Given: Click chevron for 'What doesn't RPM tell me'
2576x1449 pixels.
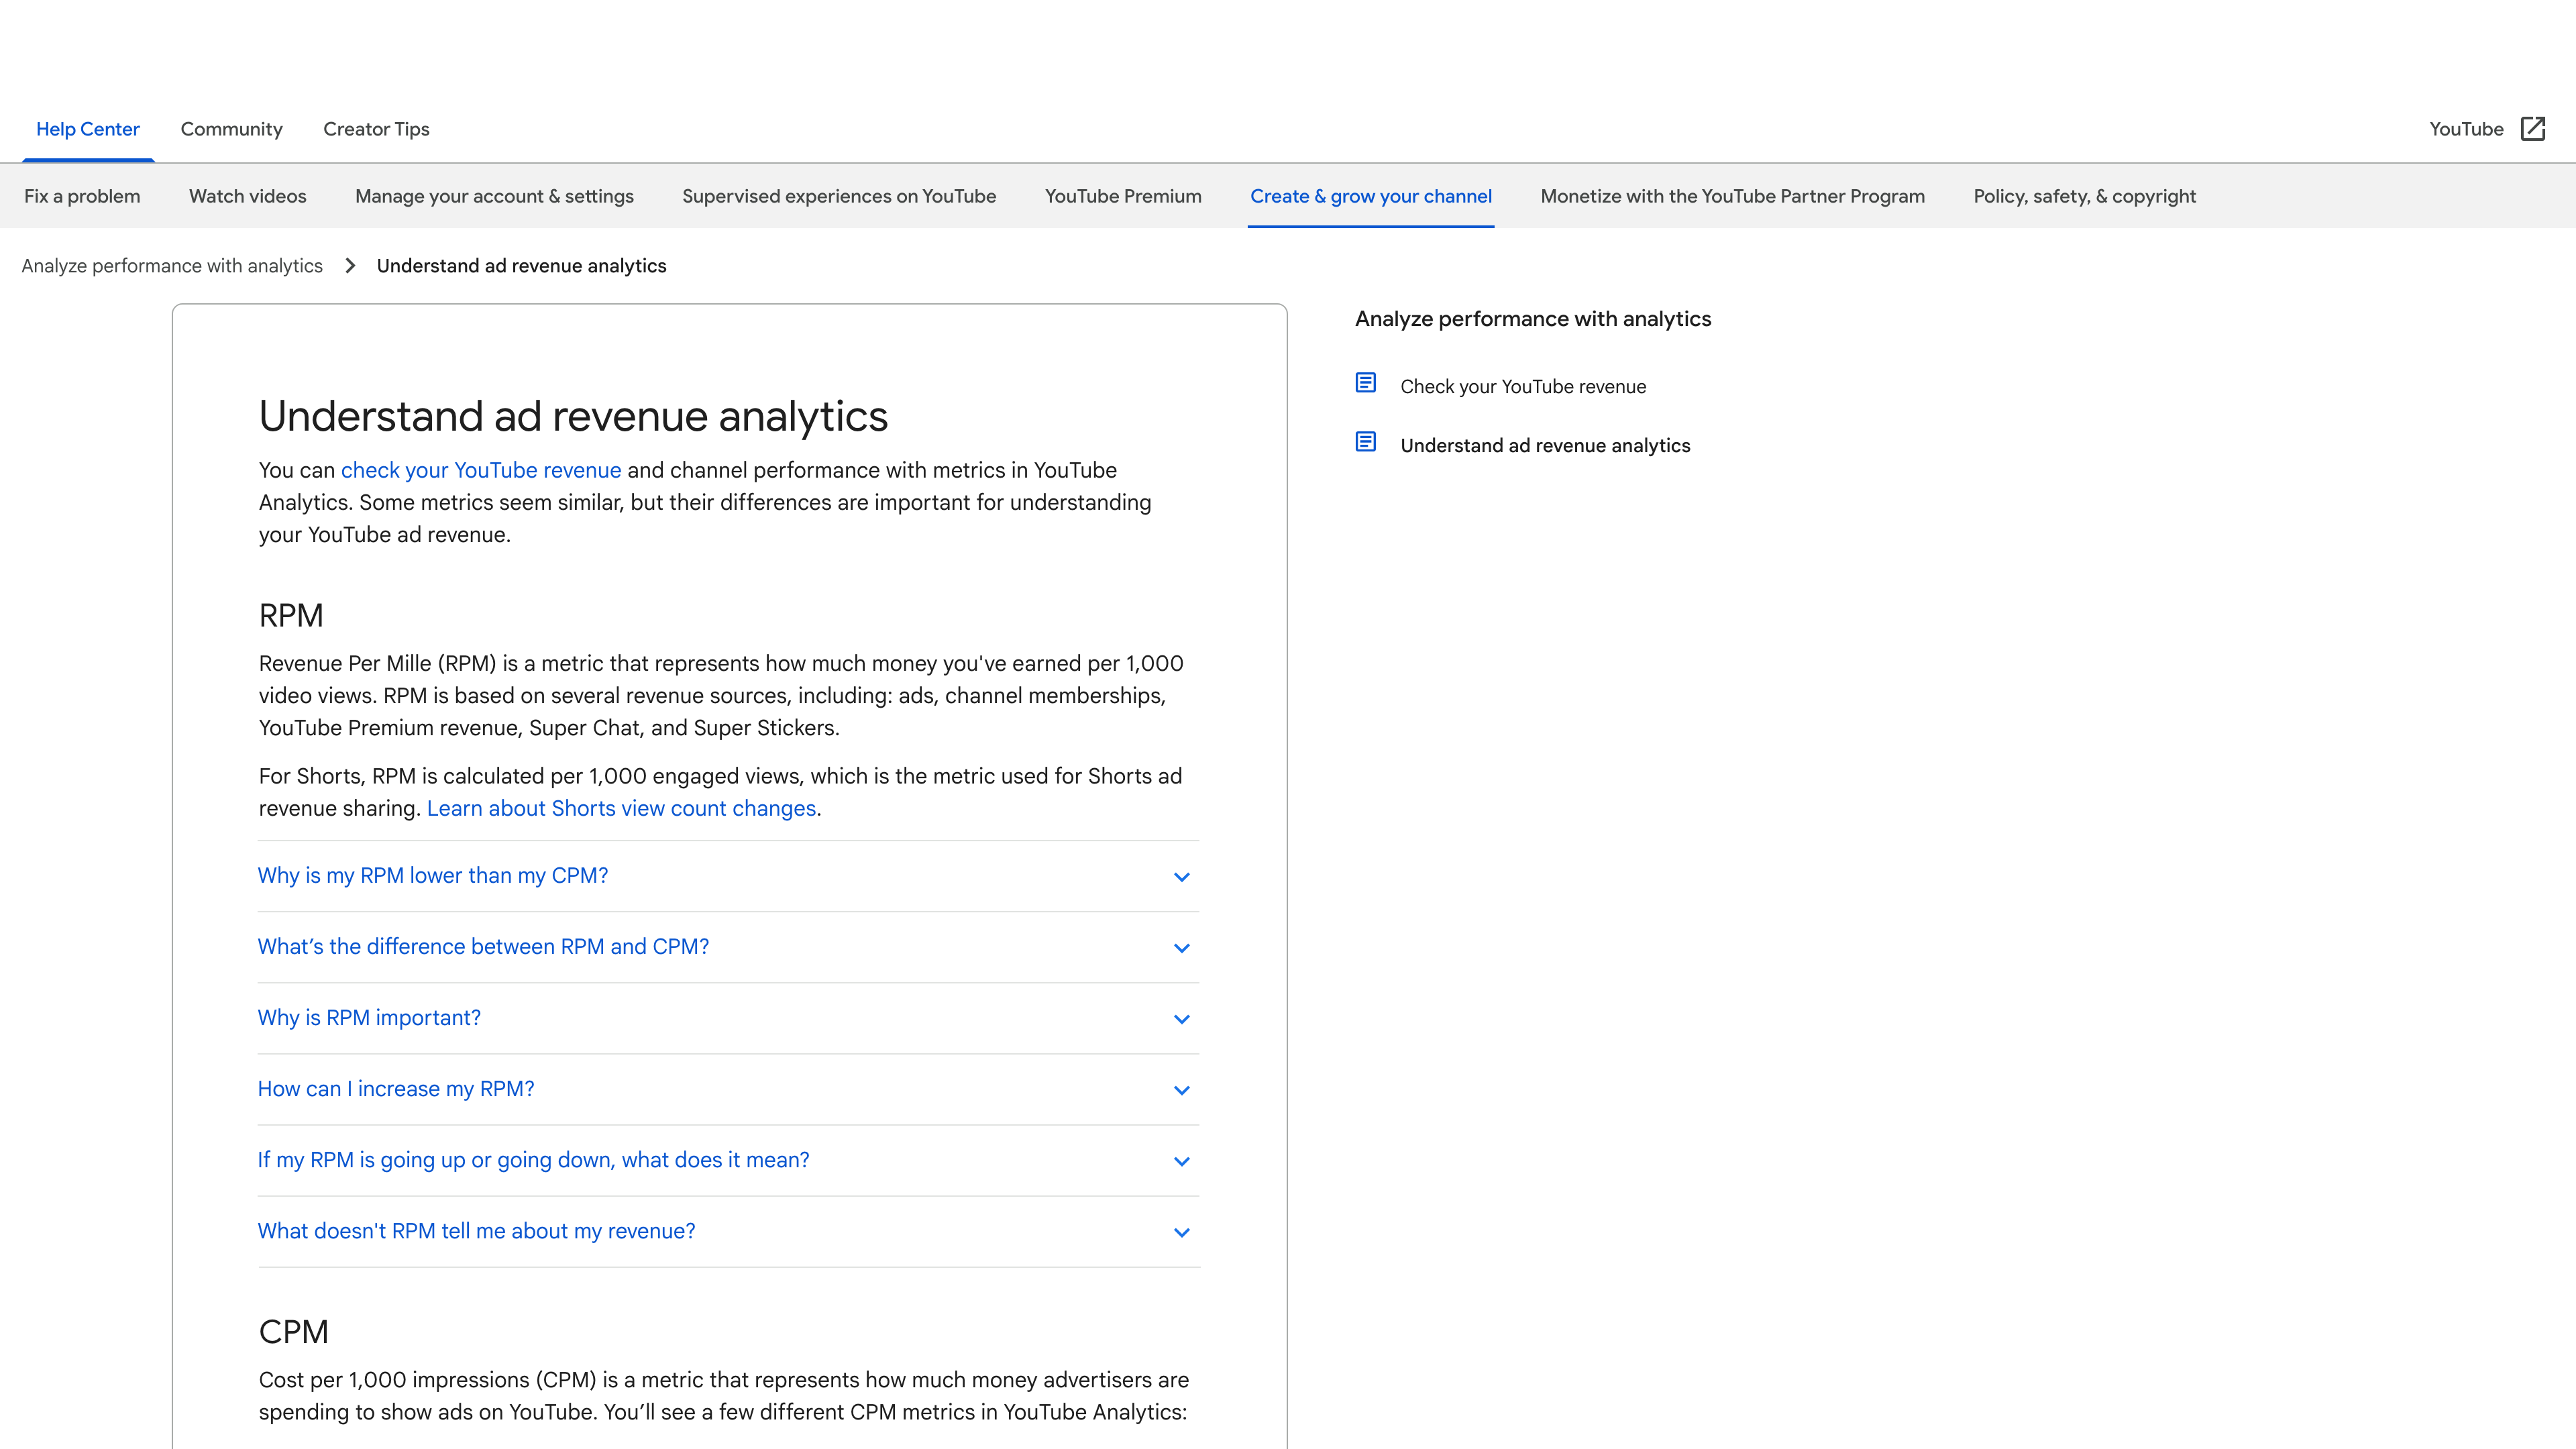Looking at the screenshot, I should click(1181, 1232).
